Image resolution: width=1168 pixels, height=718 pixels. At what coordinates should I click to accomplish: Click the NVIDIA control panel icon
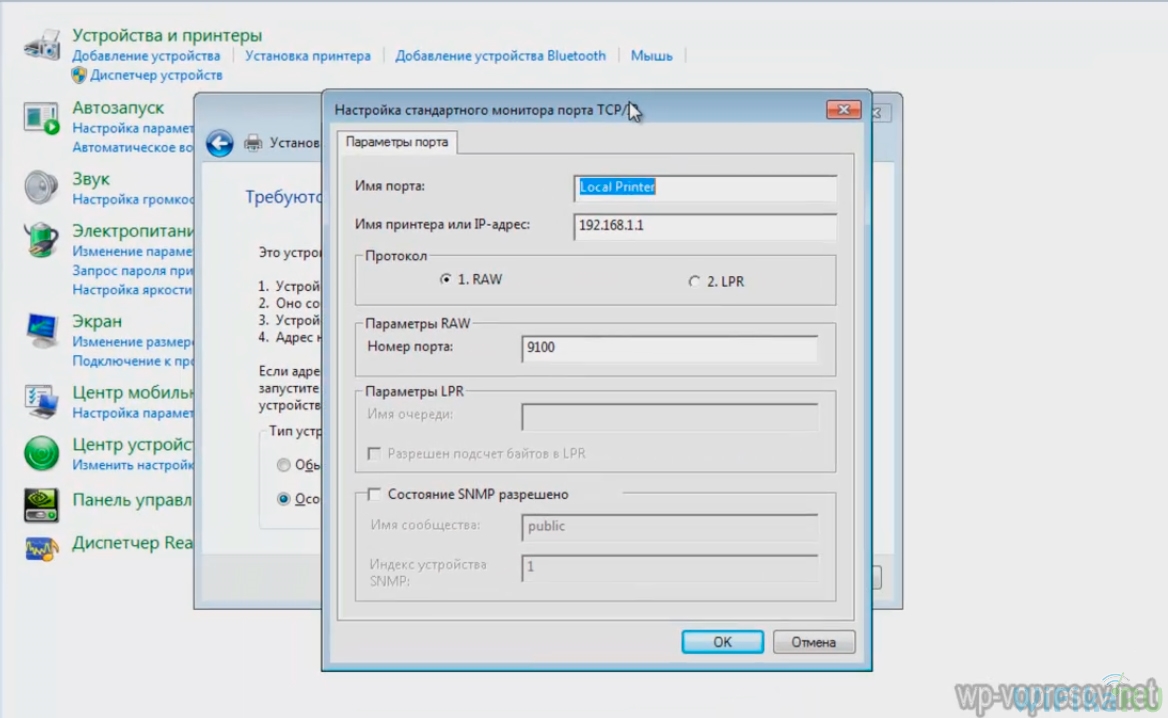(x=42, y=504)
